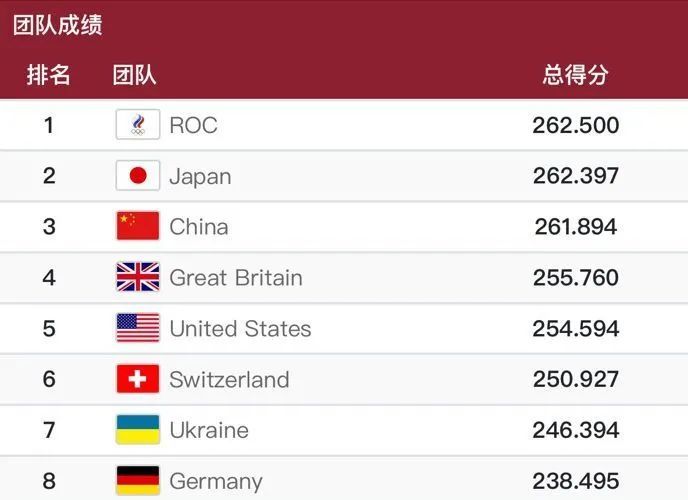Open the United States team link
The height and width of the screenshot is (500, 688).
point(240,328)
